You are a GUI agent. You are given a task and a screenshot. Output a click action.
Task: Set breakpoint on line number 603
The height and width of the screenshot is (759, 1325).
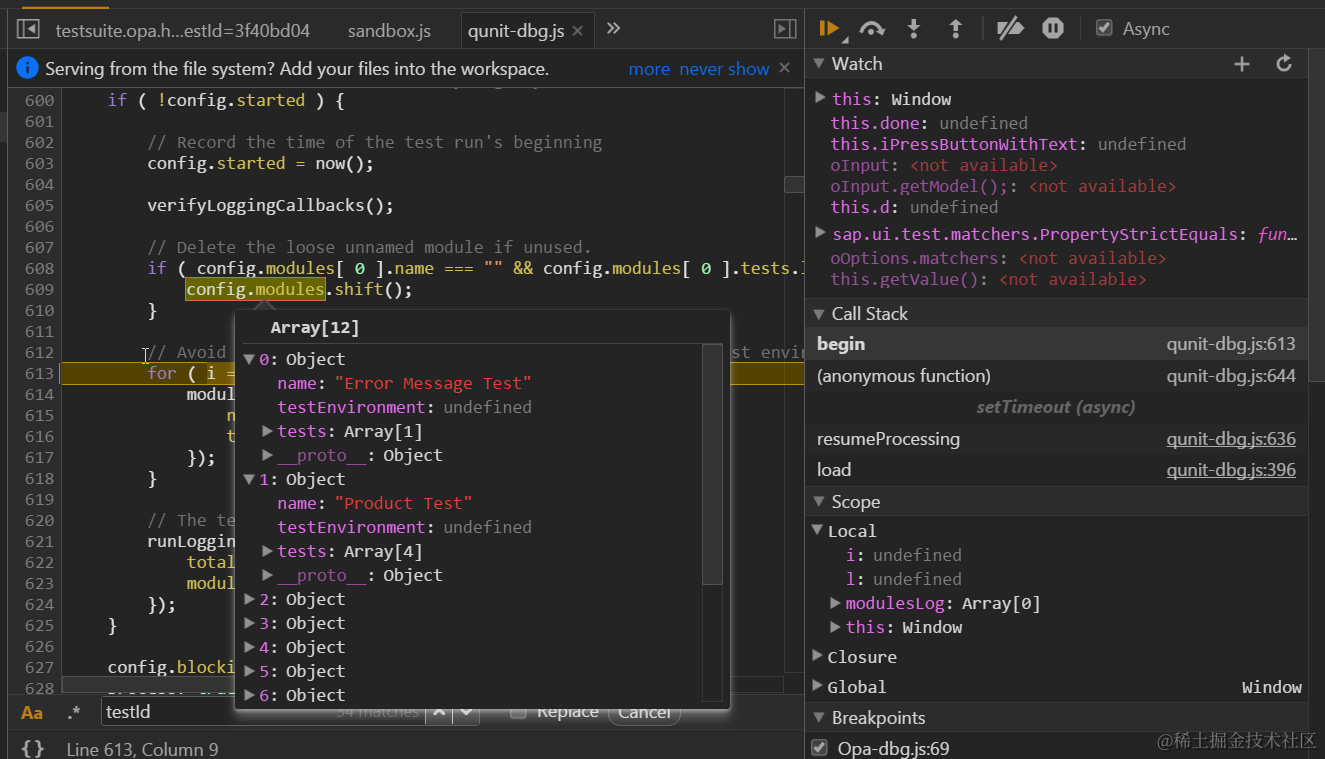(39, 163)
